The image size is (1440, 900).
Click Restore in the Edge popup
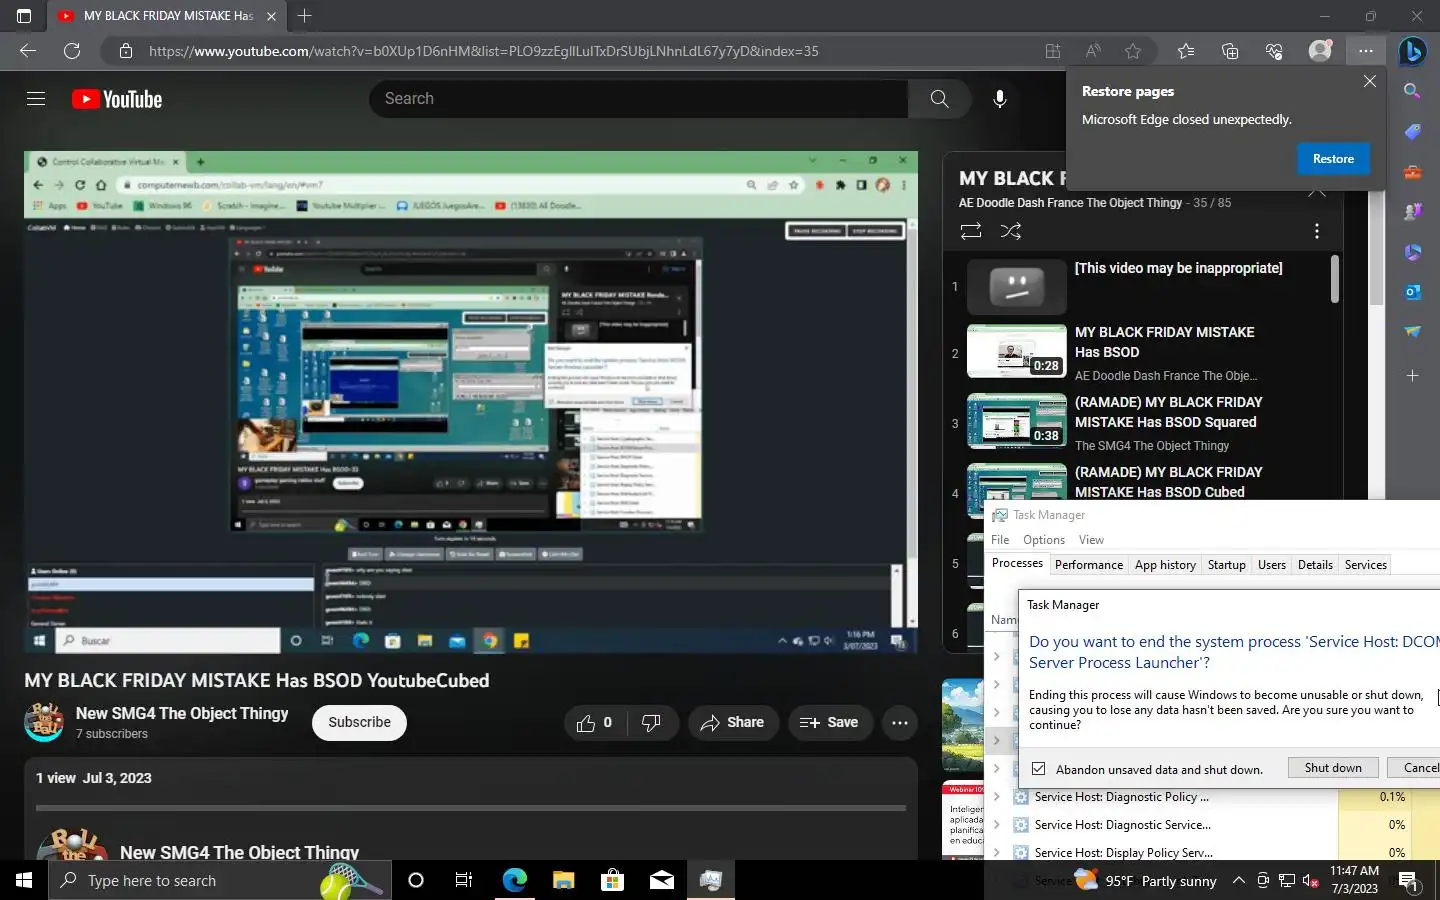[x=1333, y=159]
